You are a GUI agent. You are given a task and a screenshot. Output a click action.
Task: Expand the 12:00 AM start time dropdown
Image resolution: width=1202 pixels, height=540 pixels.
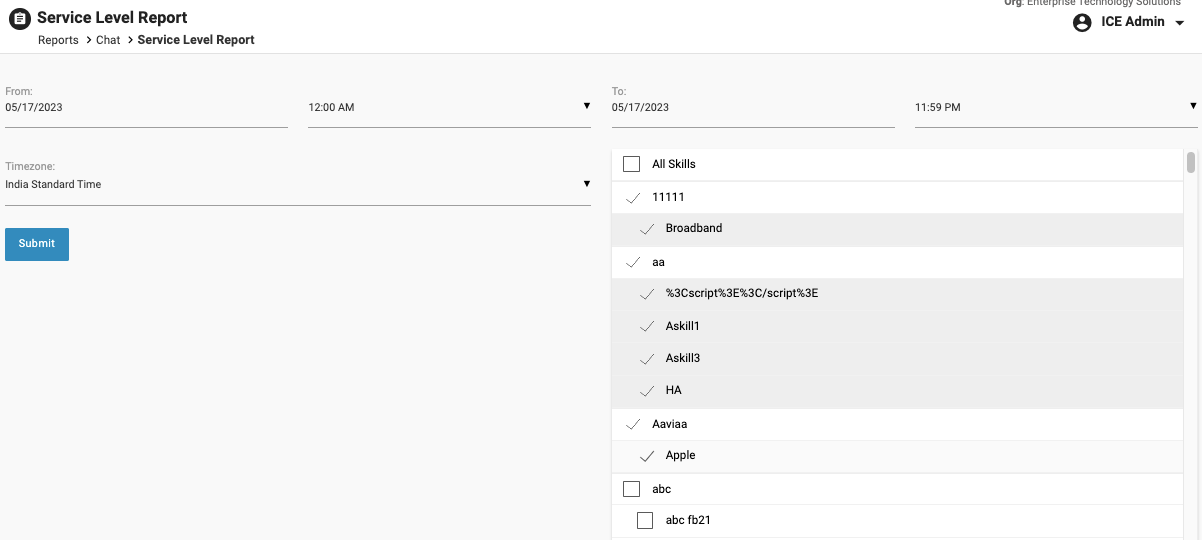[449, 107]
